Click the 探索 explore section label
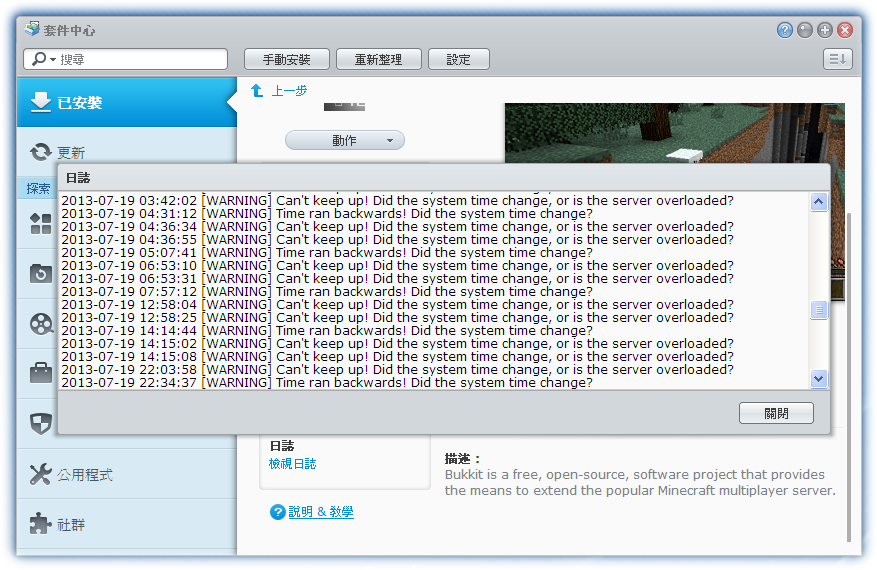The width and height of the screenshot is (877, 570). pyautogui.click(x=38, y=189)
